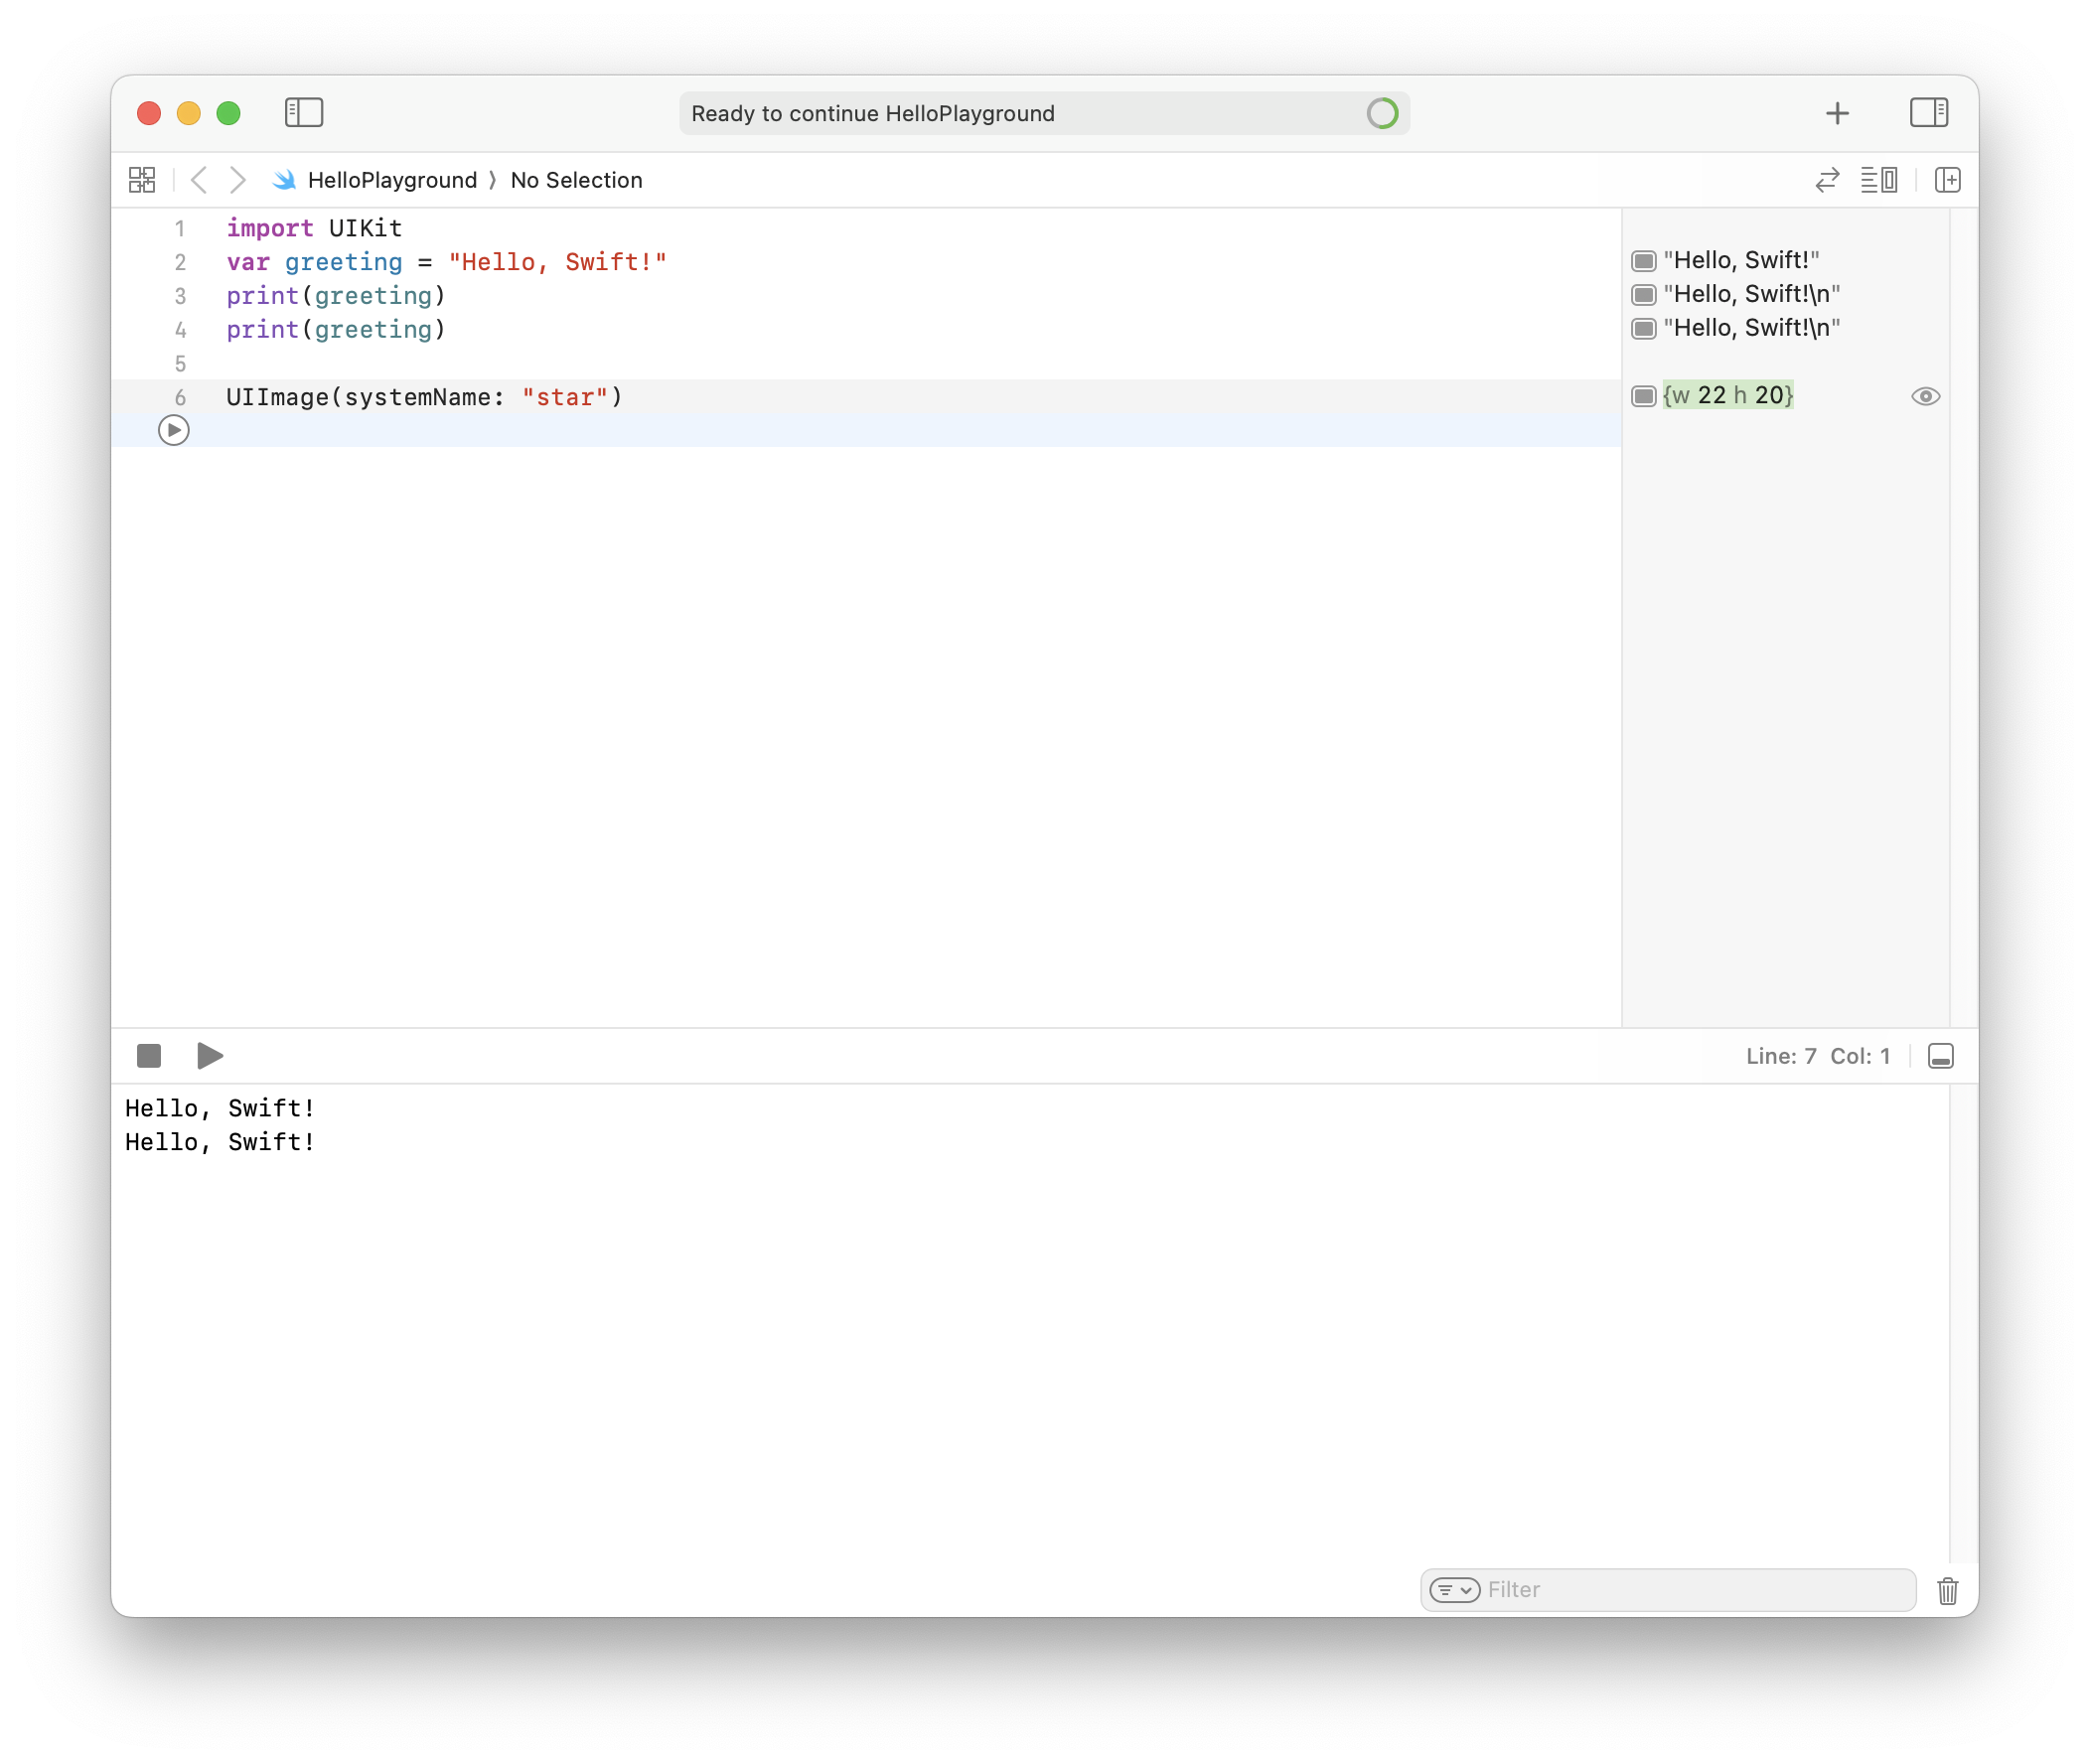
Task: Open the related items grid icon
Action: coord(142,180)
